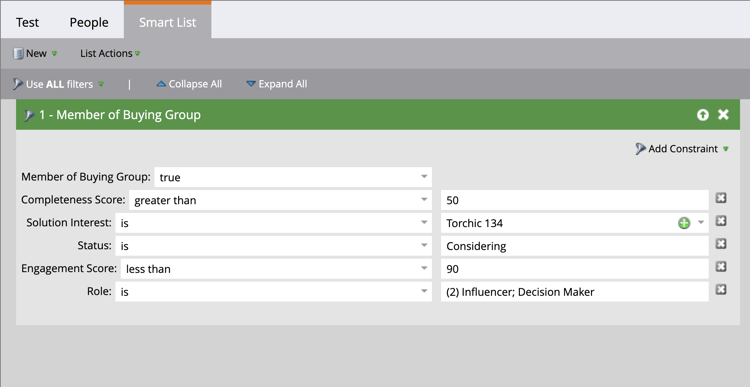Open the People tab
The width and height of the screenshot is (750, 387).
tap(89, 22)
